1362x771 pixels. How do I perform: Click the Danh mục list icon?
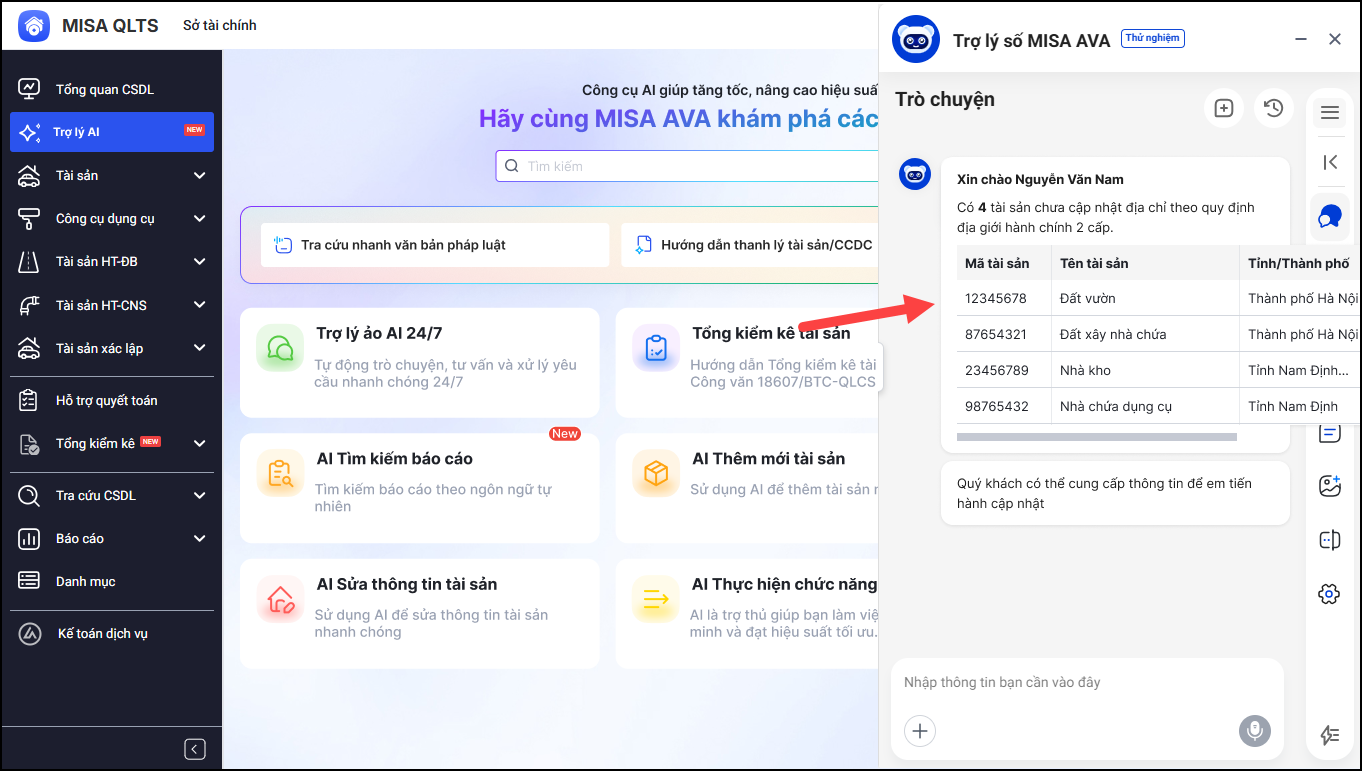pyautogui.click(x=29, y=582)
